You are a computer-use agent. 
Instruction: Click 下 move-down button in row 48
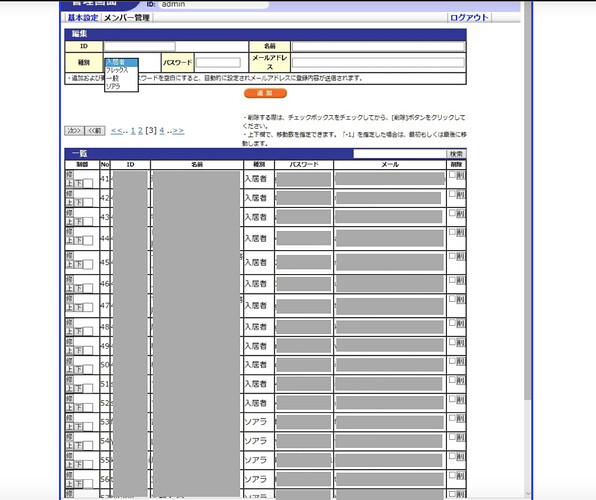point(78,331)
